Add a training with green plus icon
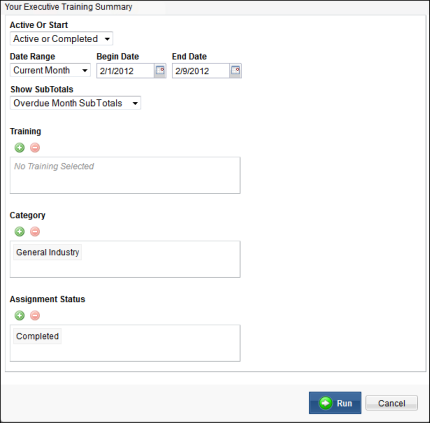Image resolution: width=430 pixels, height=423 pixels. click(20, 147)
